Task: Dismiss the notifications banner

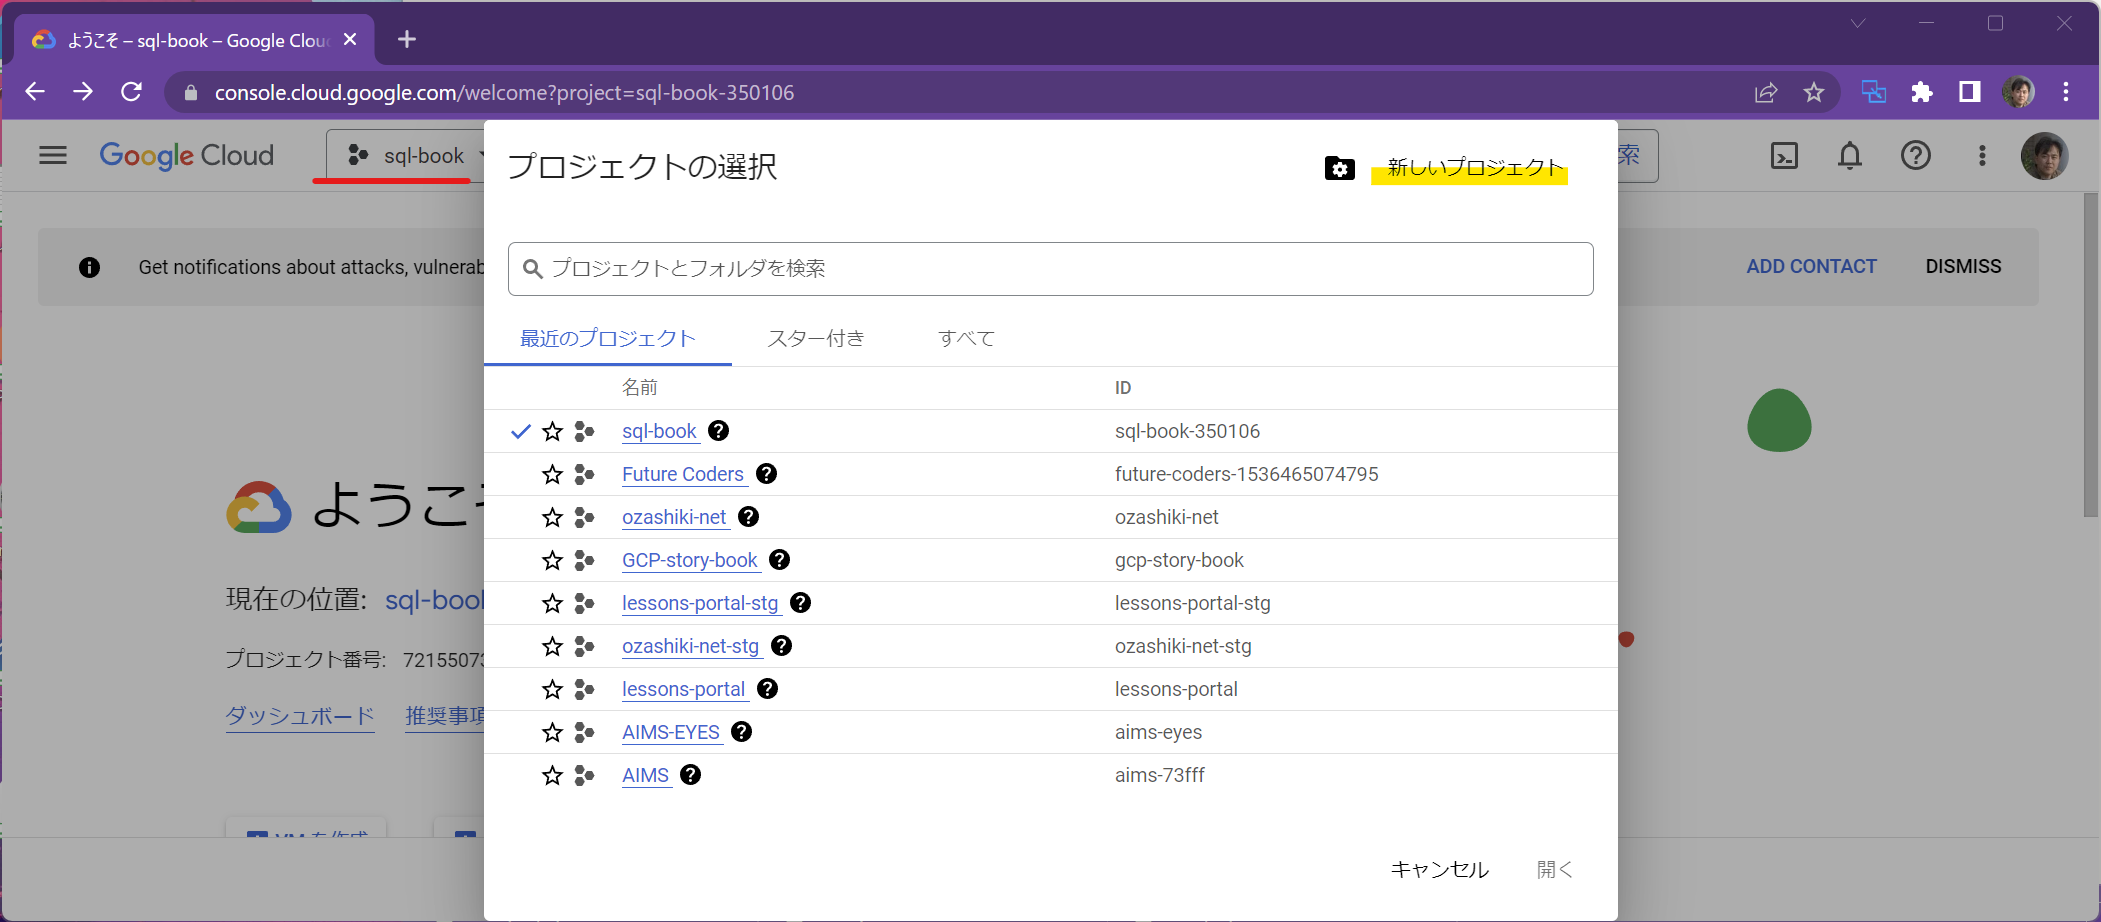Action: (1963, 266)
